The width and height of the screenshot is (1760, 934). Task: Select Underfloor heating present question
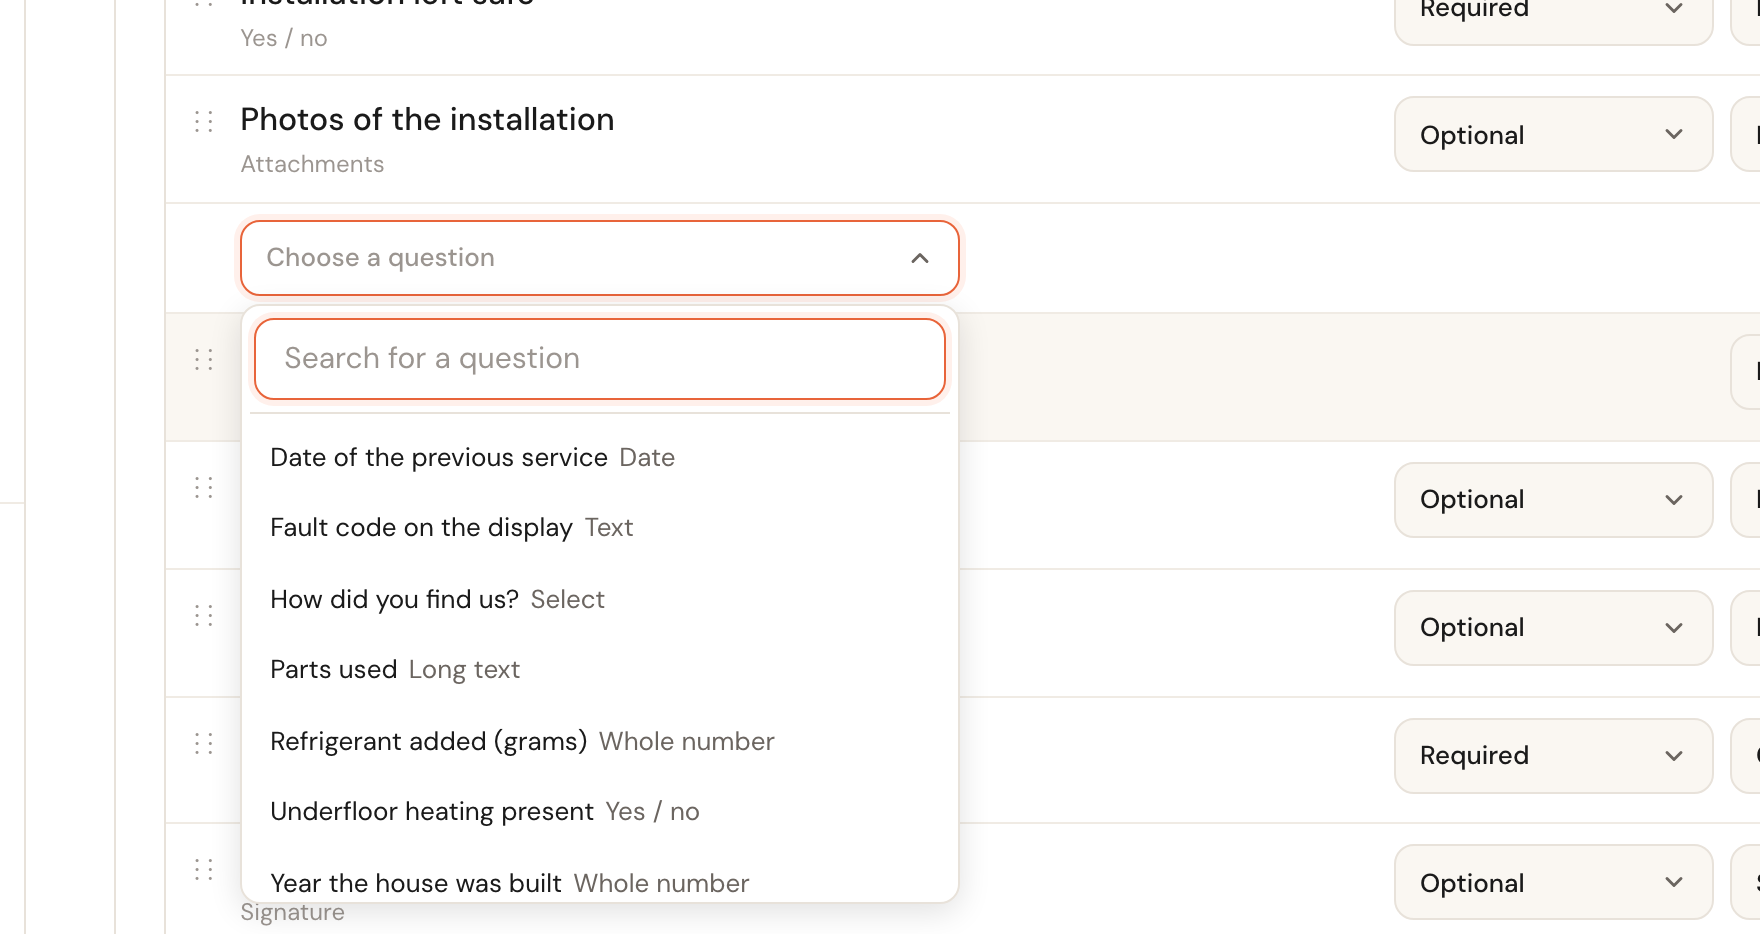coord(600,811)
